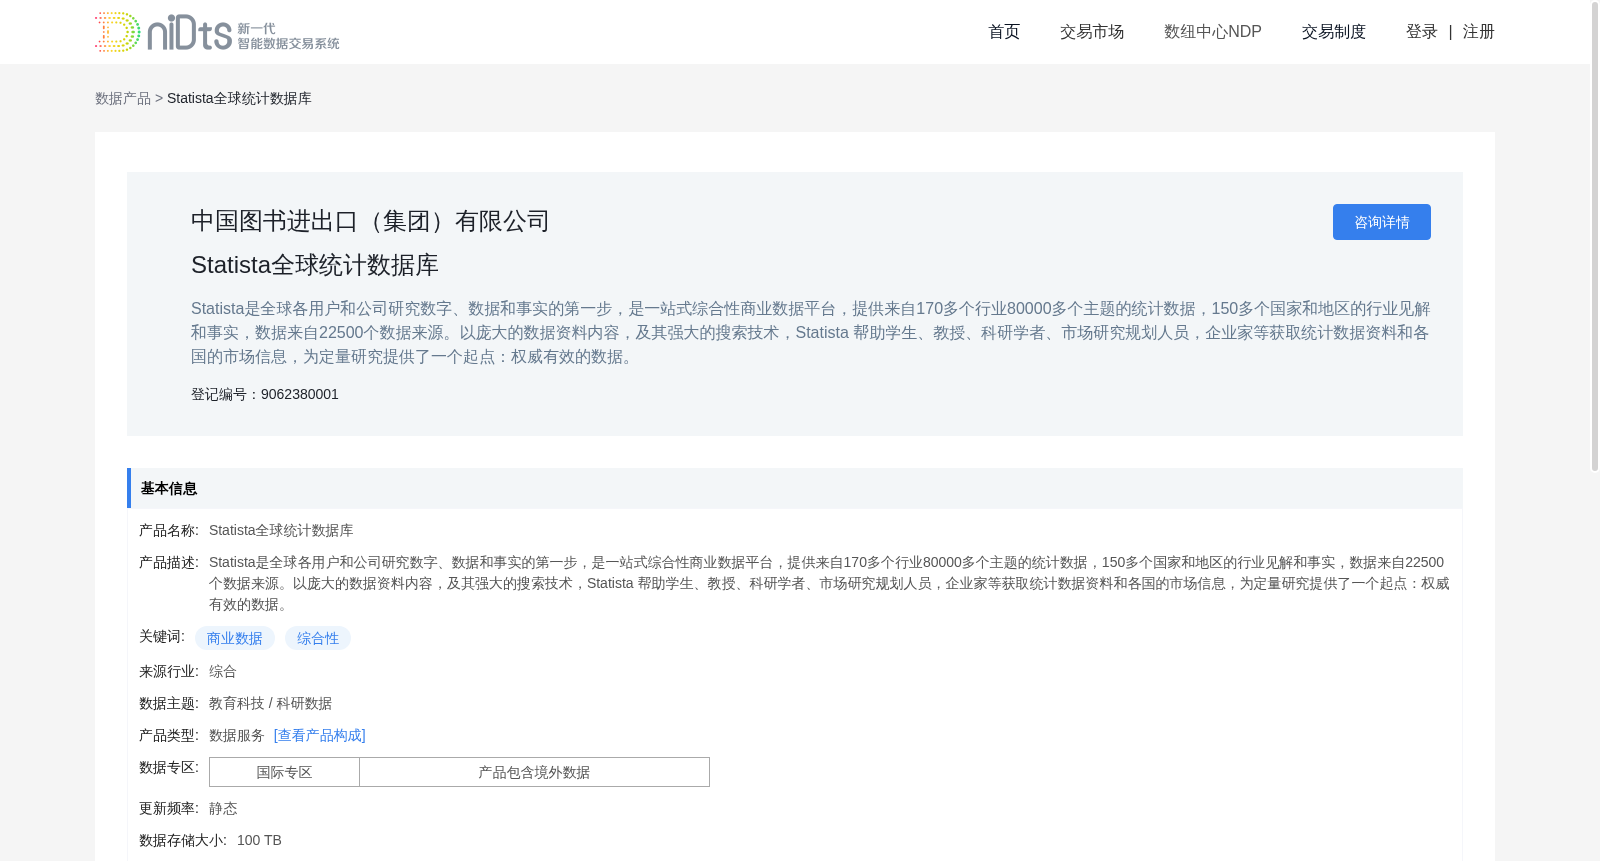The image size is (1600, 861).
Task: Open 数纽中心NDP navigation item
Action: coord(1213,32)
